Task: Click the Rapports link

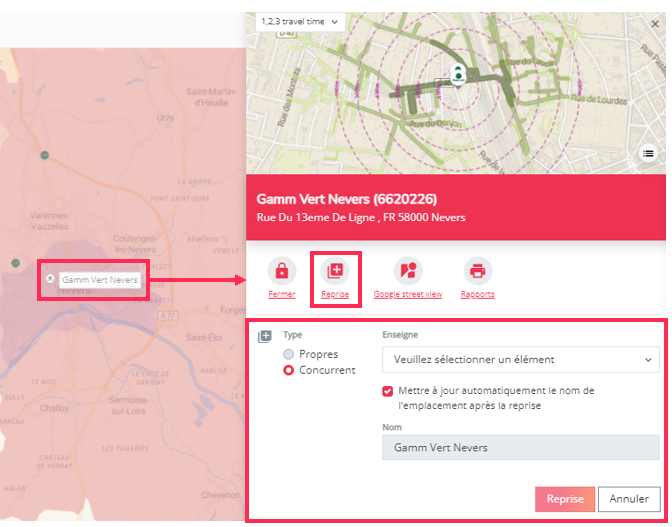Action: [x=478, y=294]
